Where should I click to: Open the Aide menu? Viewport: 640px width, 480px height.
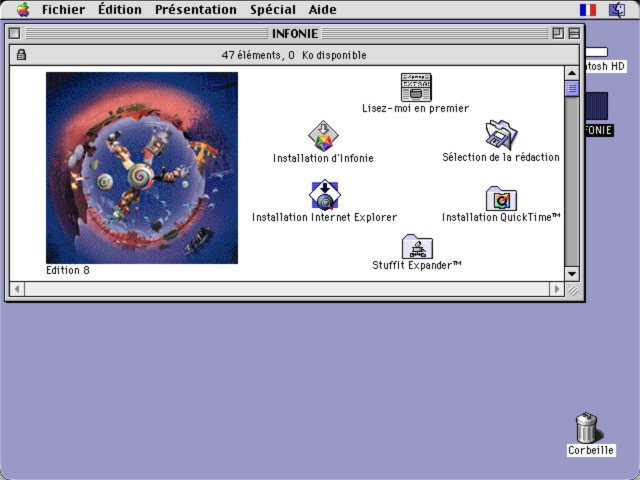[322, 9]
